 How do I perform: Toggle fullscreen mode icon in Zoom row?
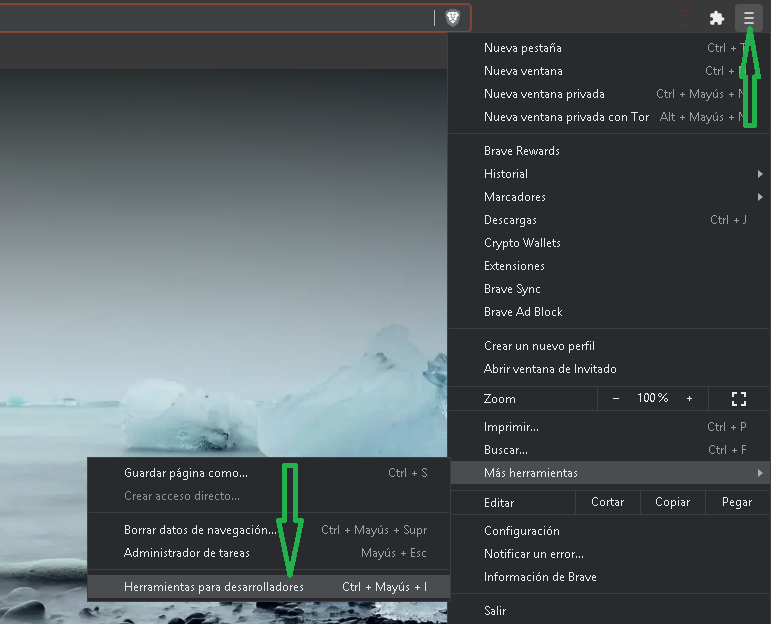point(739,399)
